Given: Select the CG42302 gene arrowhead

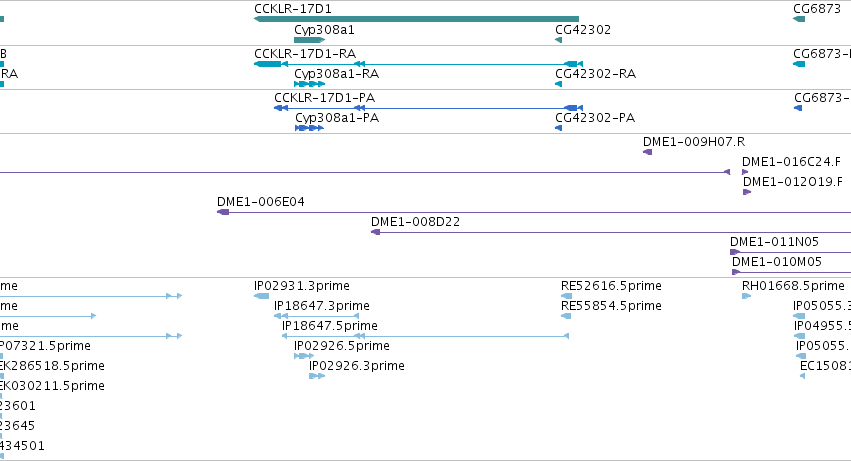Looking at the screenshot, I should click(x=558, y=40).
